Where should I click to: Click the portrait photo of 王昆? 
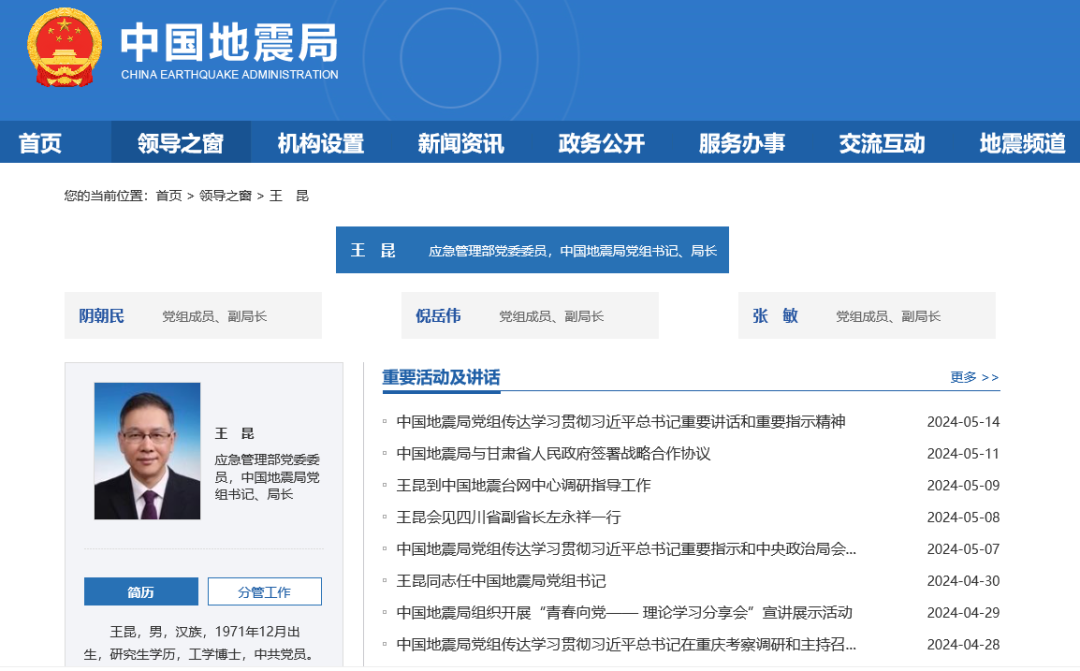pos(147,451)
